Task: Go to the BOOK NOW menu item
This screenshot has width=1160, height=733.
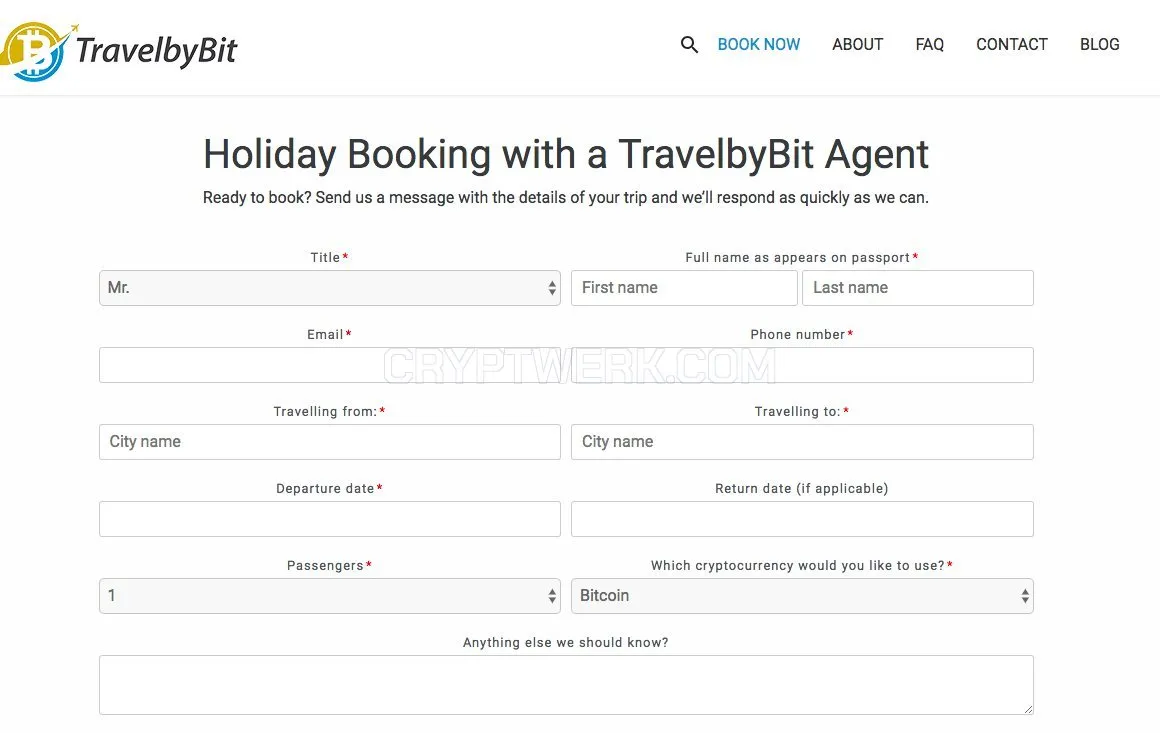Action: click(758, 44)
